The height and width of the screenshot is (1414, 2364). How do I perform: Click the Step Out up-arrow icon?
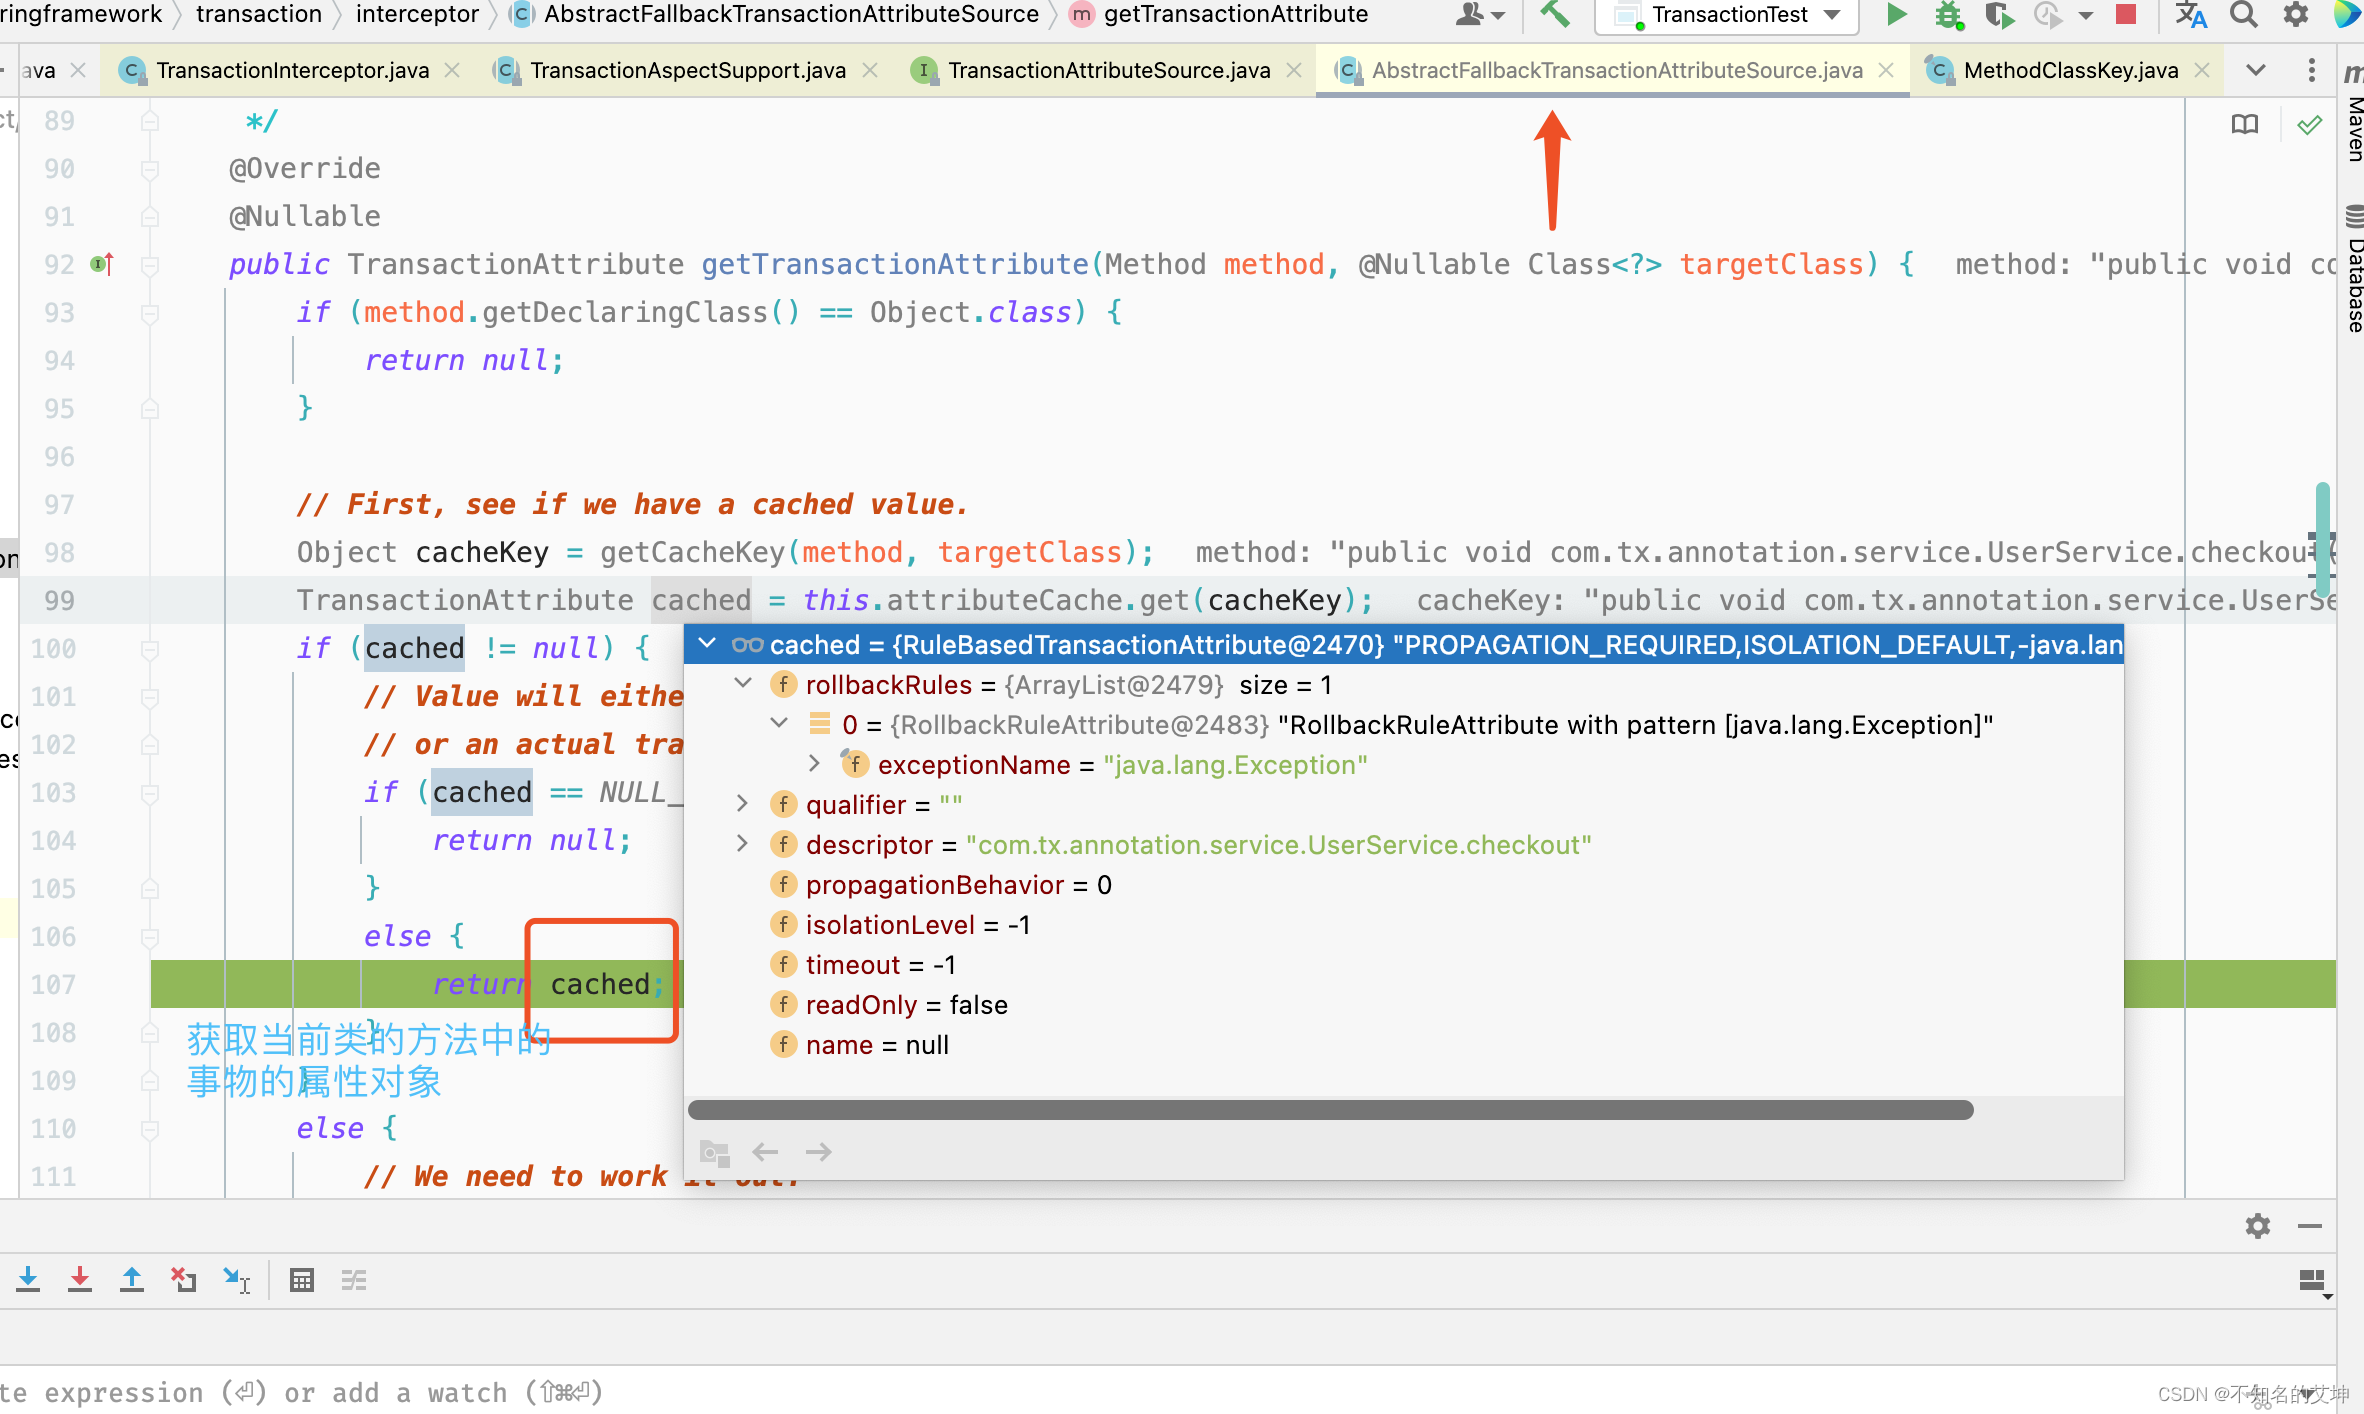tap(132, 1280)
